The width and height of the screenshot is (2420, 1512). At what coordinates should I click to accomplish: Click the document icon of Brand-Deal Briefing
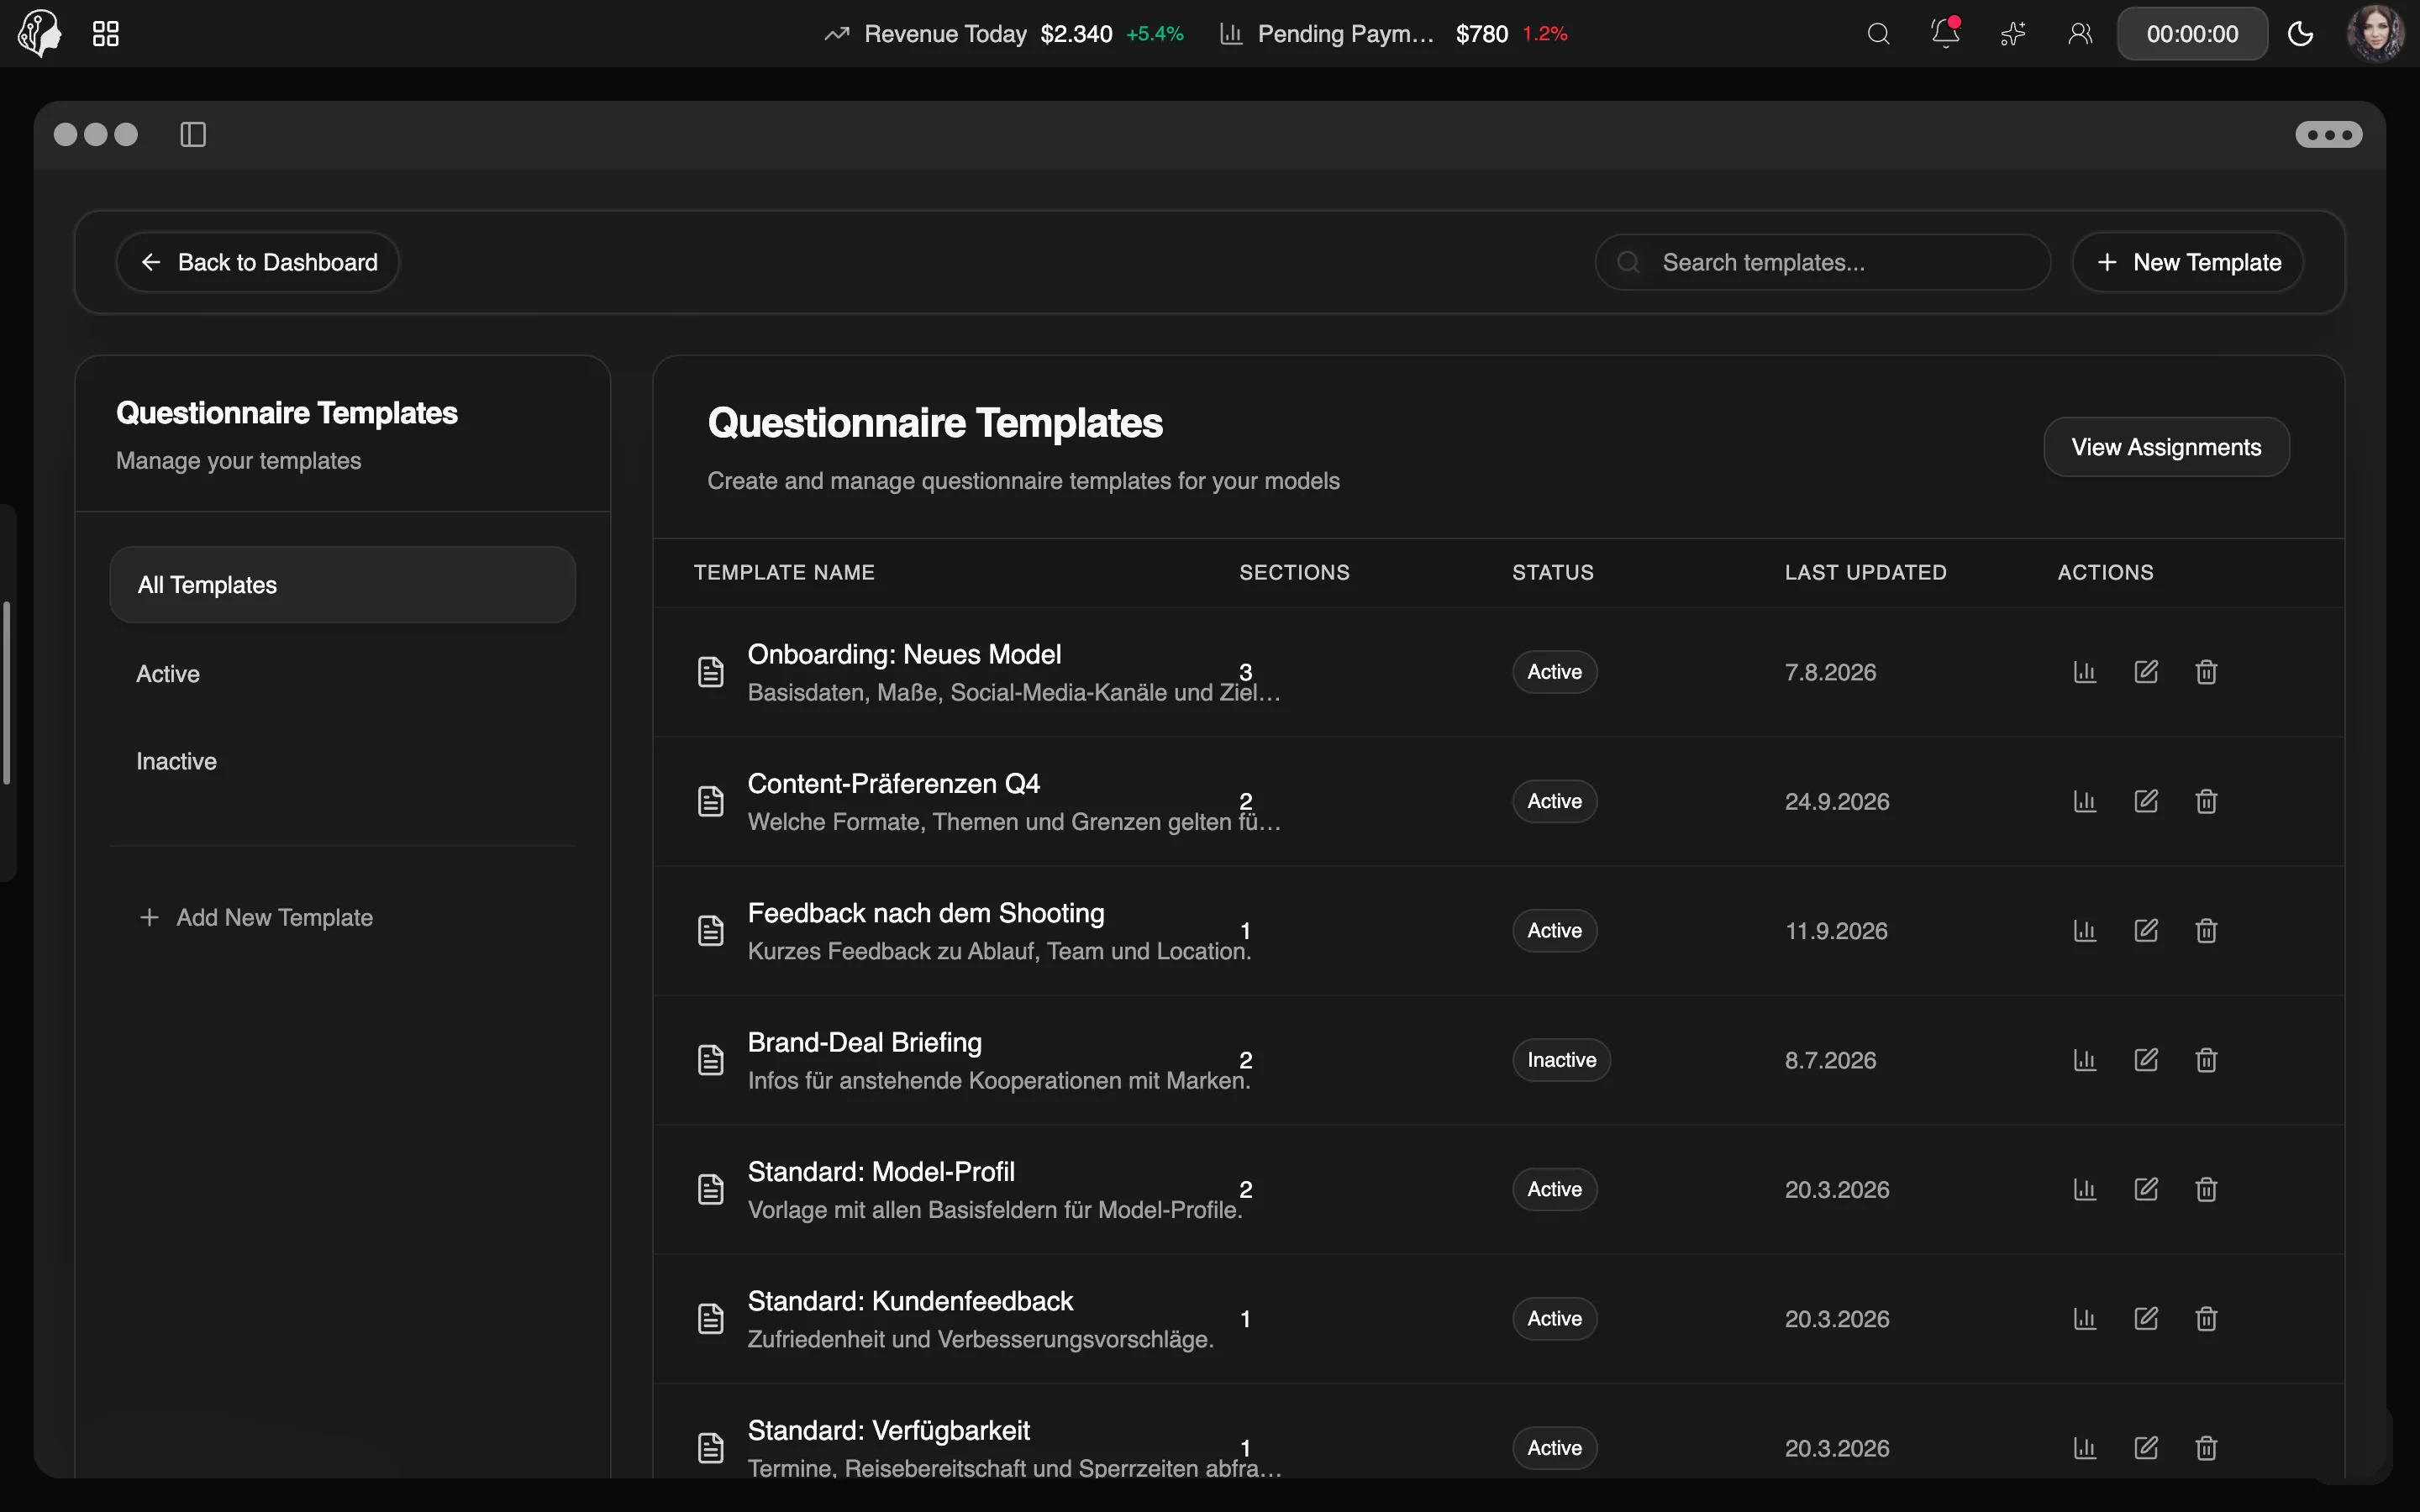tap(710, 1060)
